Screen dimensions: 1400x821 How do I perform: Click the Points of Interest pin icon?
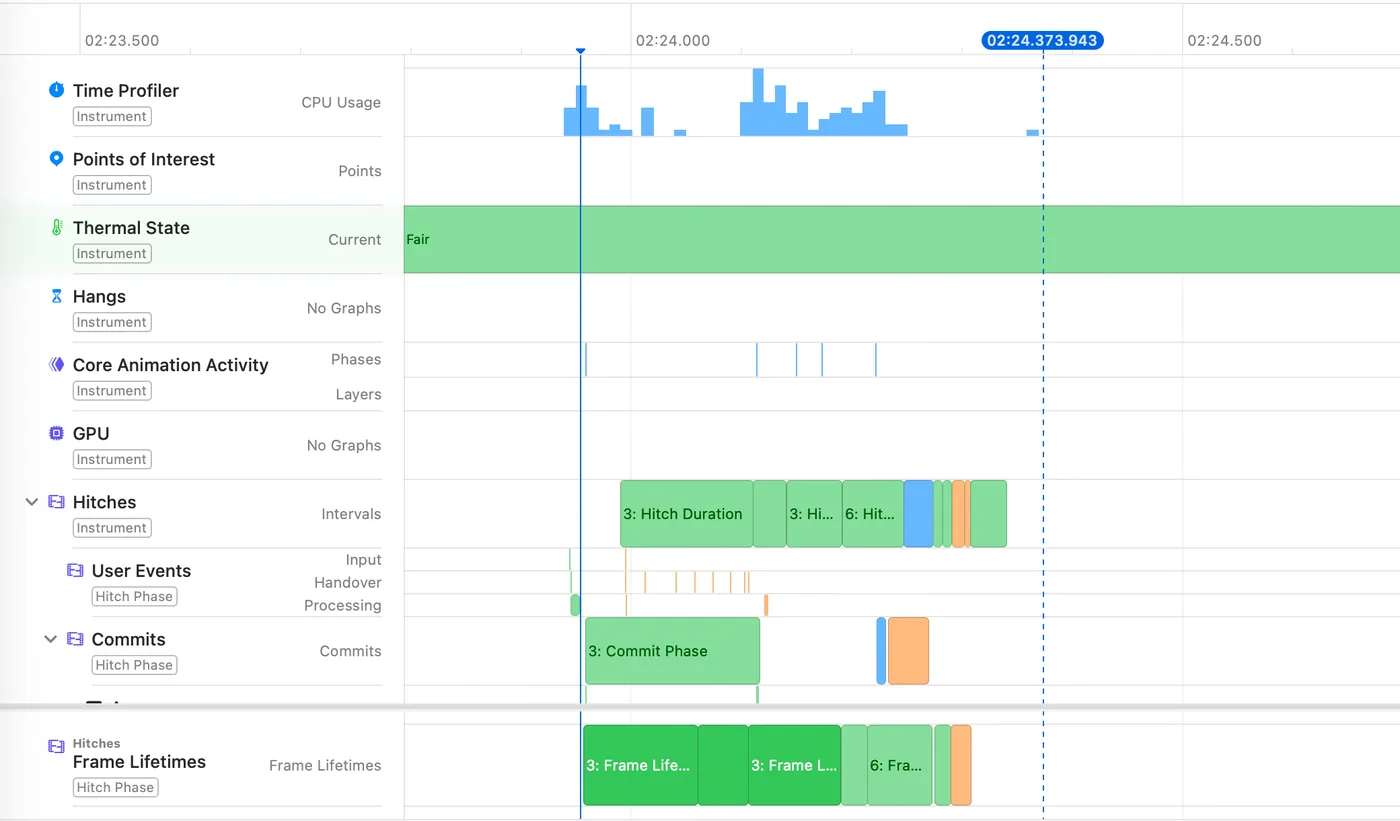[56, 159]
